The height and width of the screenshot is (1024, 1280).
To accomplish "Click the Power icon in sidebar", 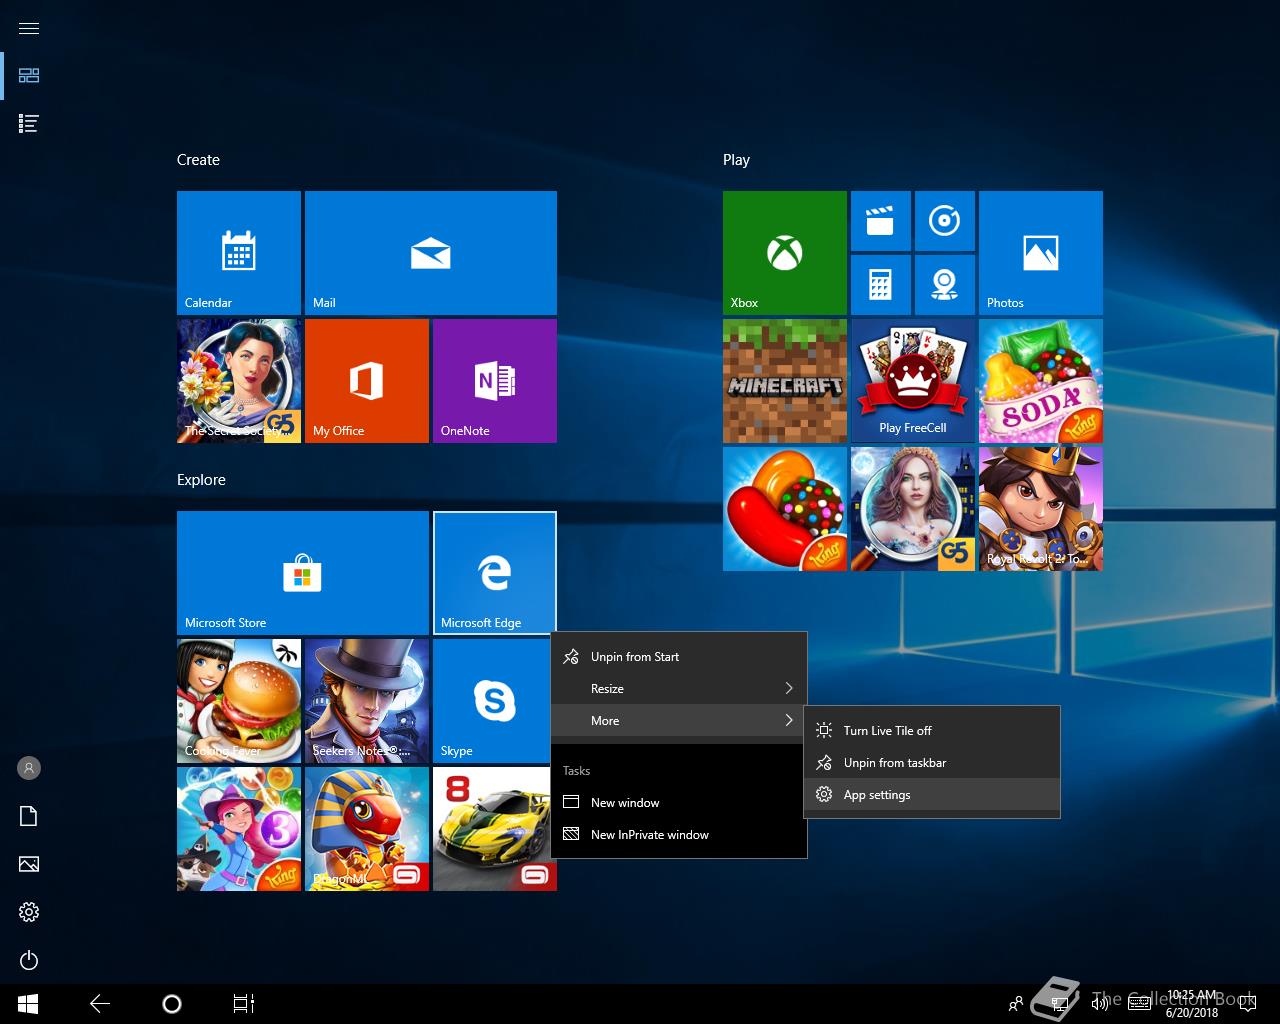I will point(29,960).
